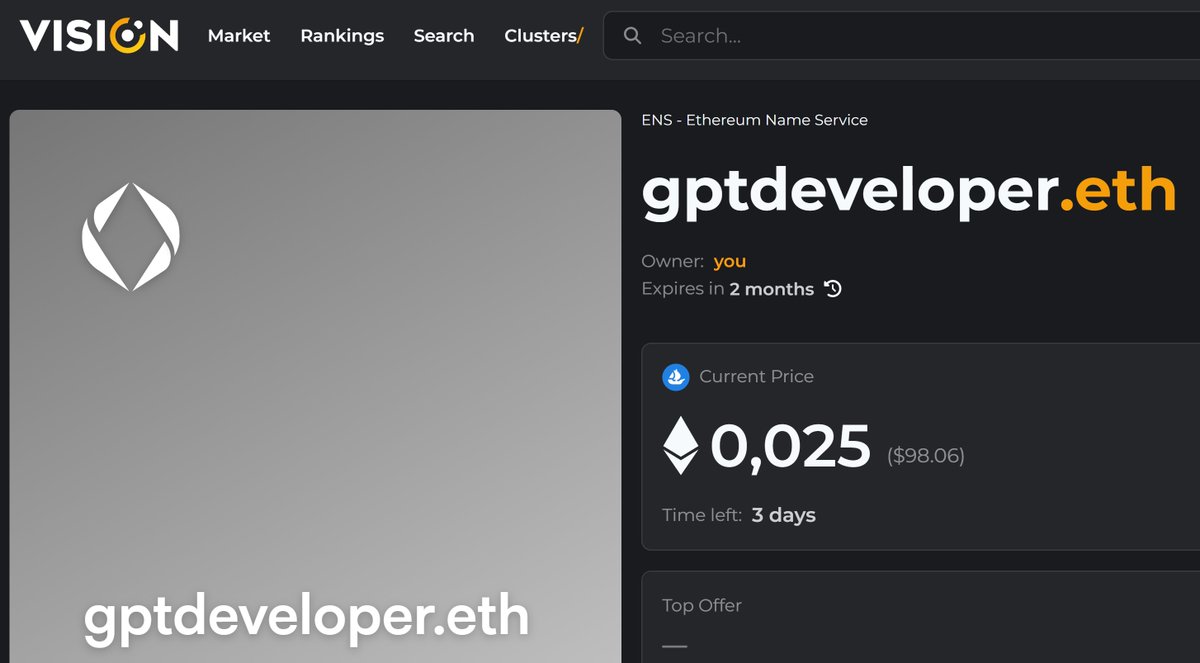Click the ENS logo on the name card

click(131, 237)
